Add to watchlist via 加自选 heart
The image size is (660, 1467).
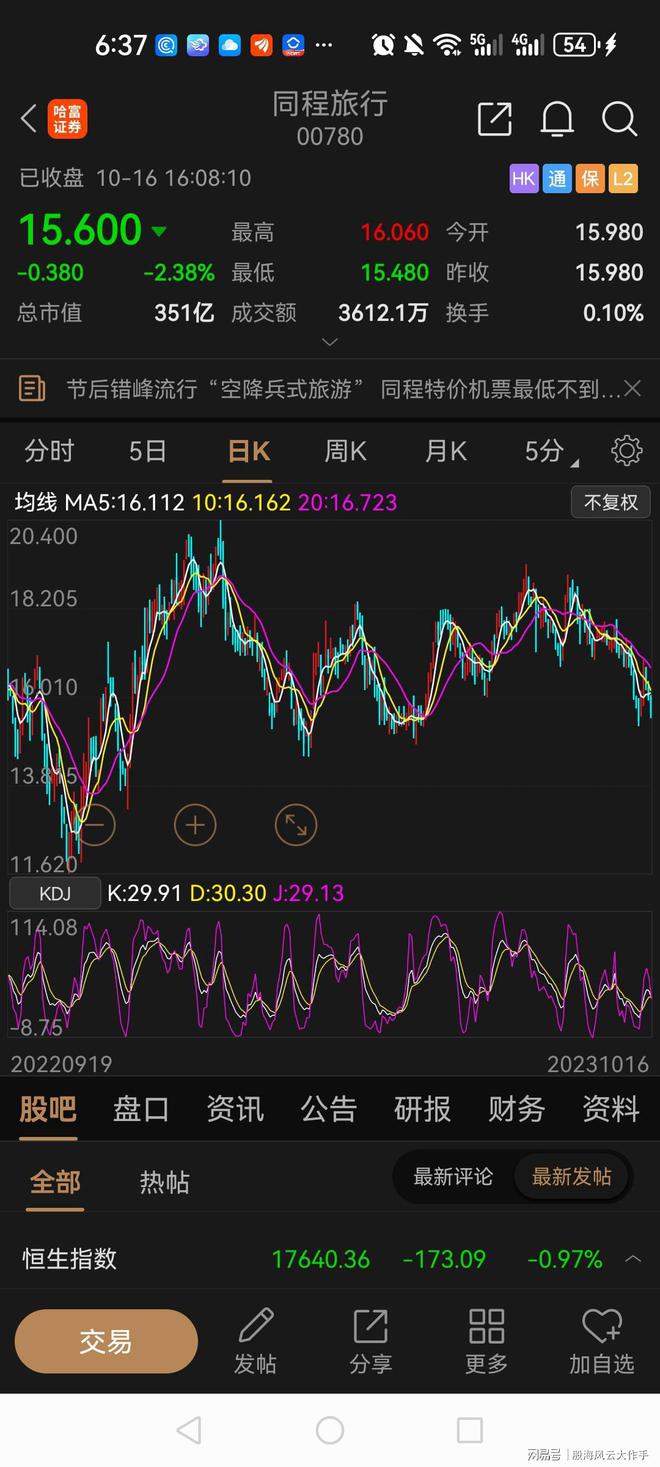[x=602, y=1342]
